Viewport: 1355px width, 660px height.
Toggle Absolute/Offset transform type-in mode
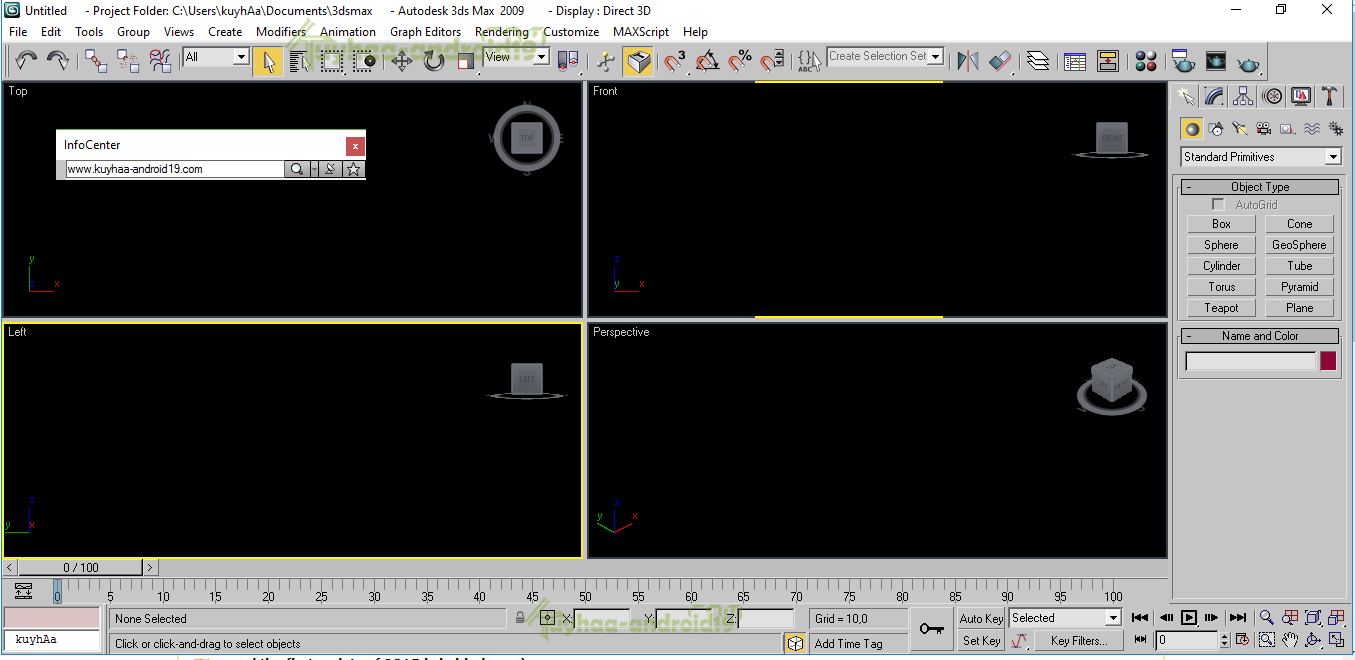(x=547, y=618)
